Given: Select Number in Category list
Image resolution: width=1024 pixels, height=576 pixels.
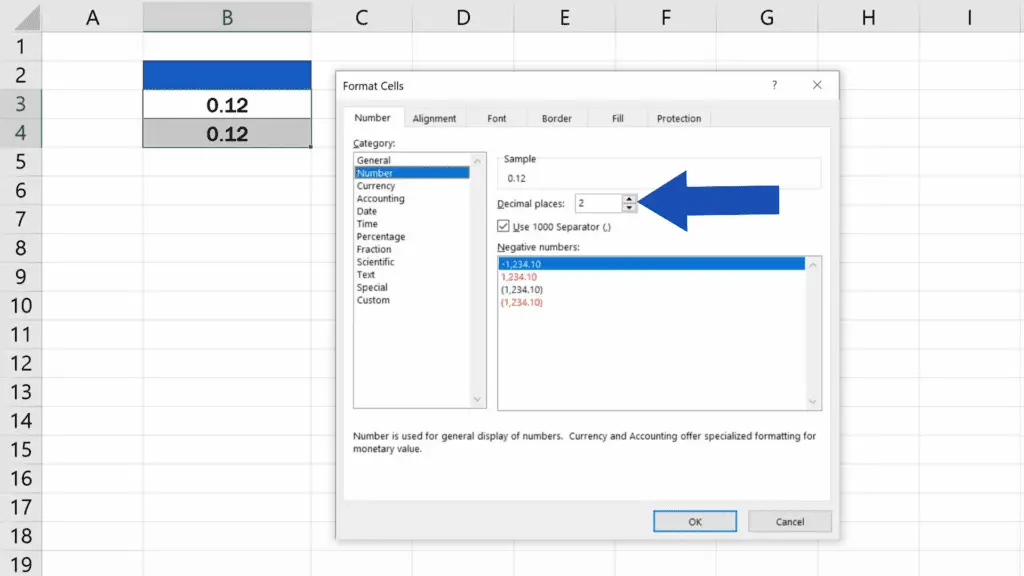Looking at the screenshot, I should tap(411, 173).
